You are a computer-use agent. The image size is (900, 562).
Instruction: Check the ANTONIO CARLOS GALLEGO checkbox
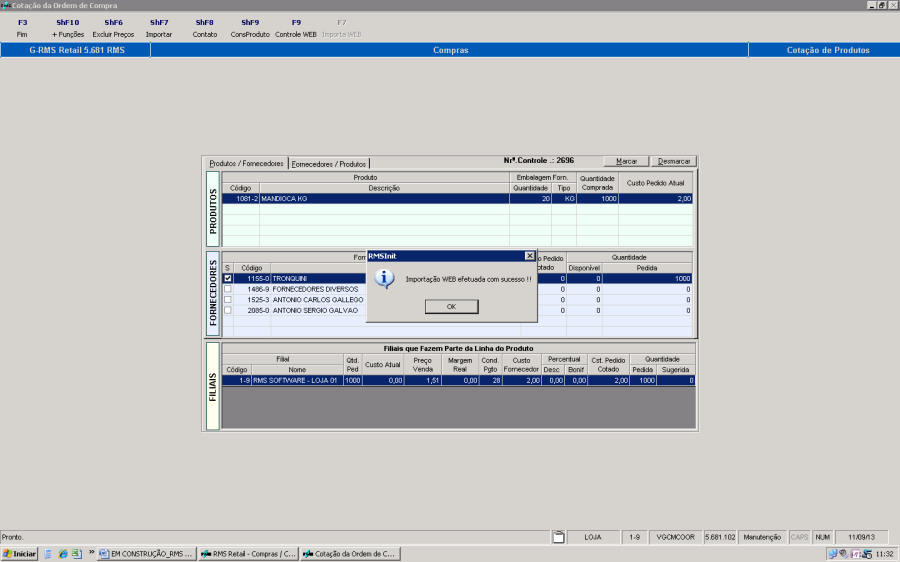(227, 300)
